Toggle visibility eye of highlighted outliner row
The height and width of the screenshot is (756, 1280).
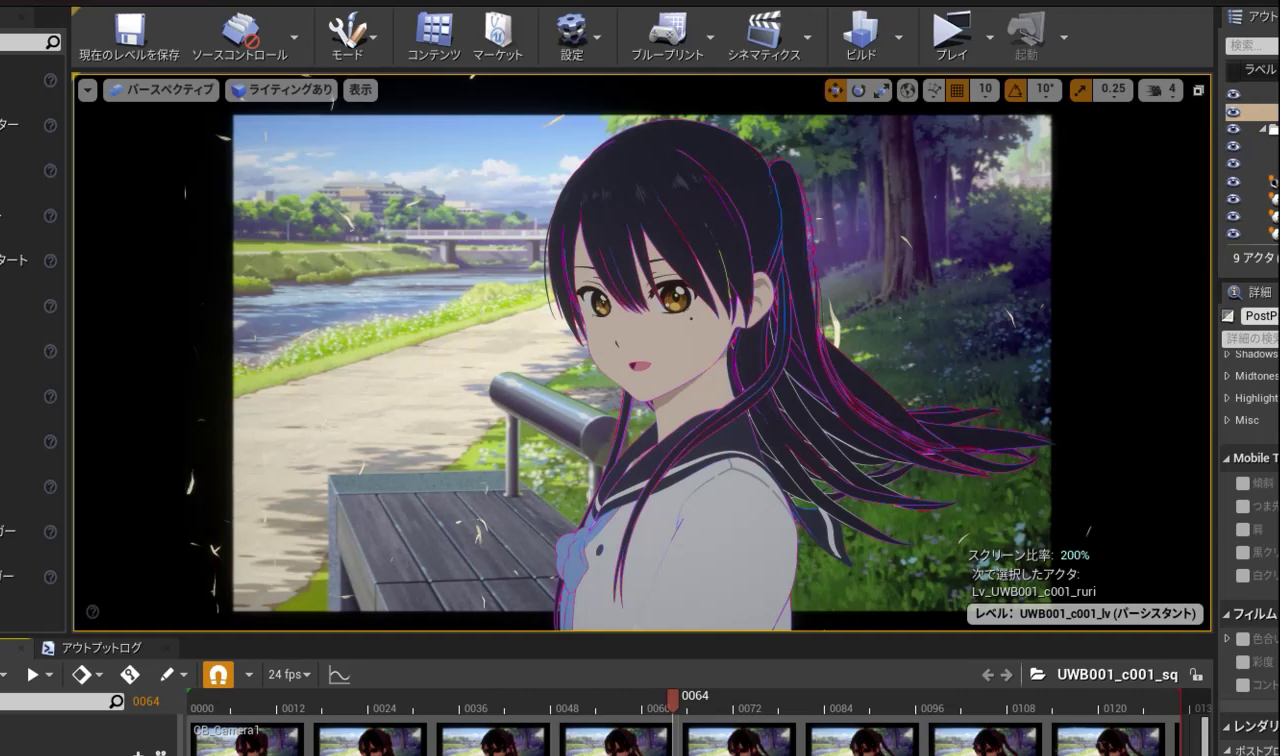[1233, 112]
